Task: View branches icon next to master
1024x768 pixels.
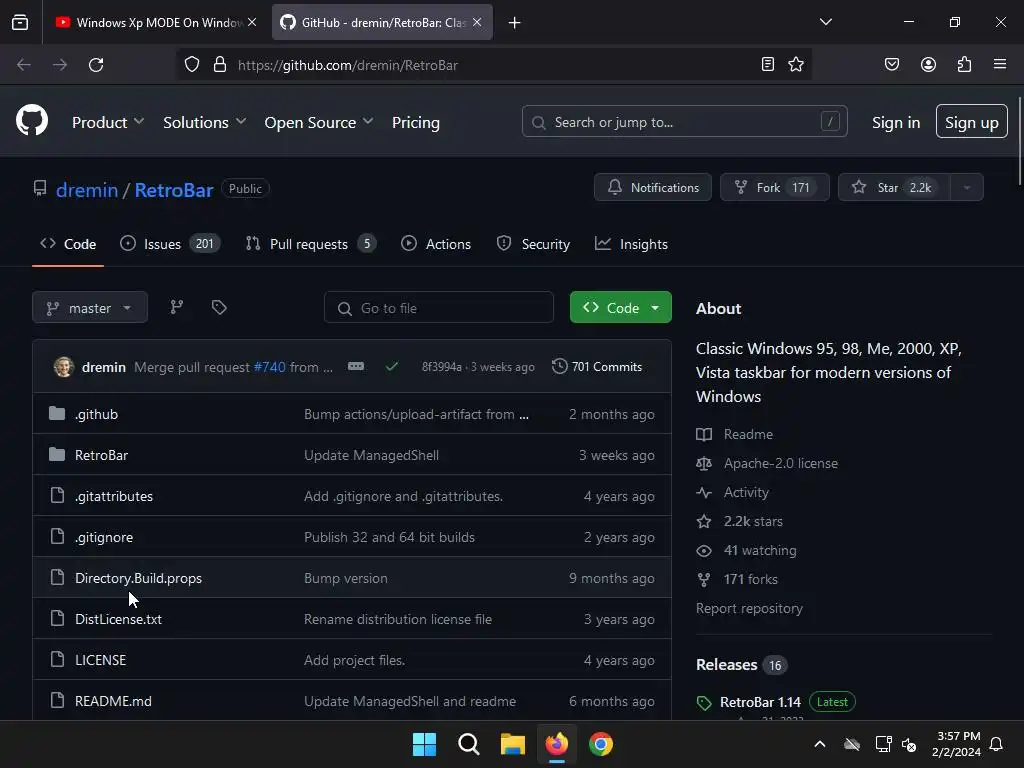Action: (x=176, y=307)
